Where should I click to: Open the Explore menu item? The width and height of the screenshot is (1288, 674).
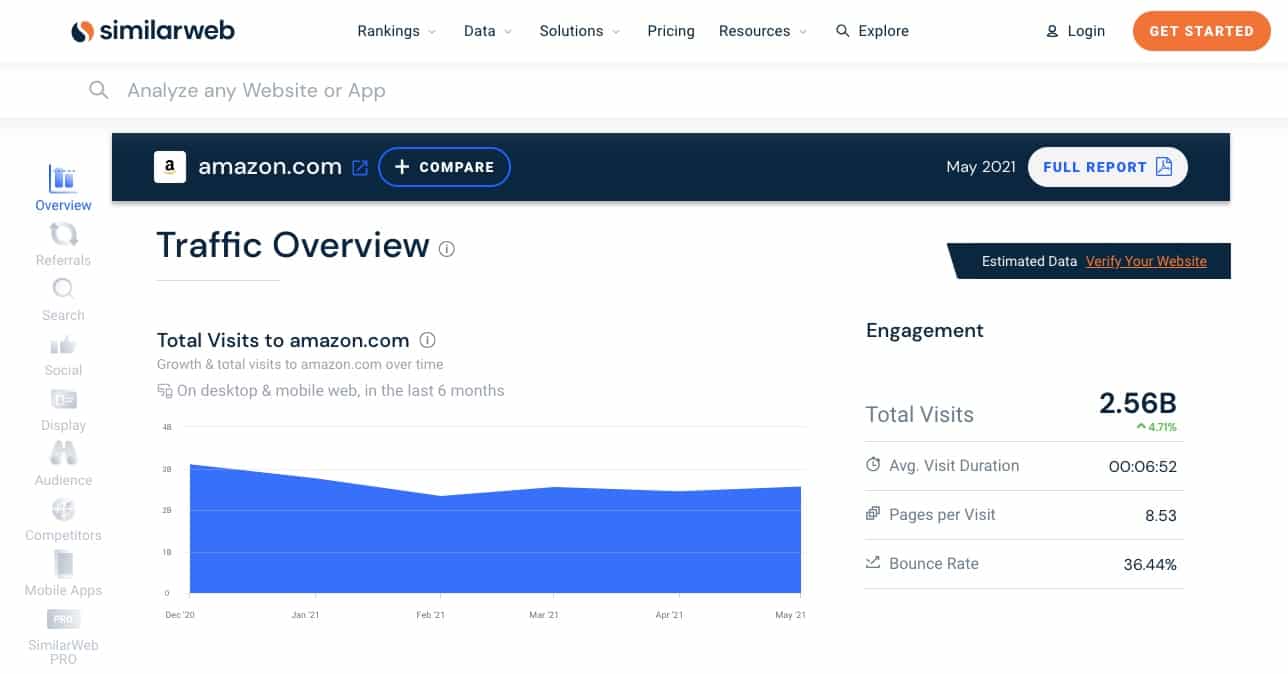pyautogui.click(x=873, y=31)
